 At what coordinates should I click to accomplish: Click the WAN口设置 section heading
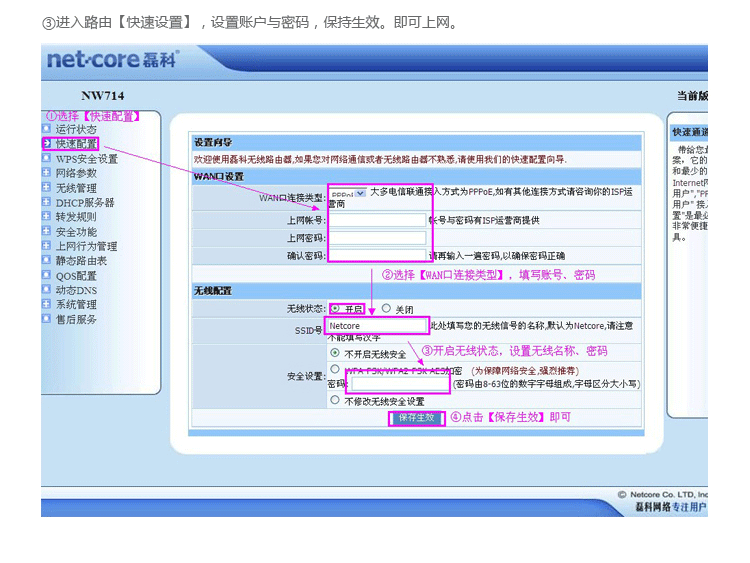point(219,177)
